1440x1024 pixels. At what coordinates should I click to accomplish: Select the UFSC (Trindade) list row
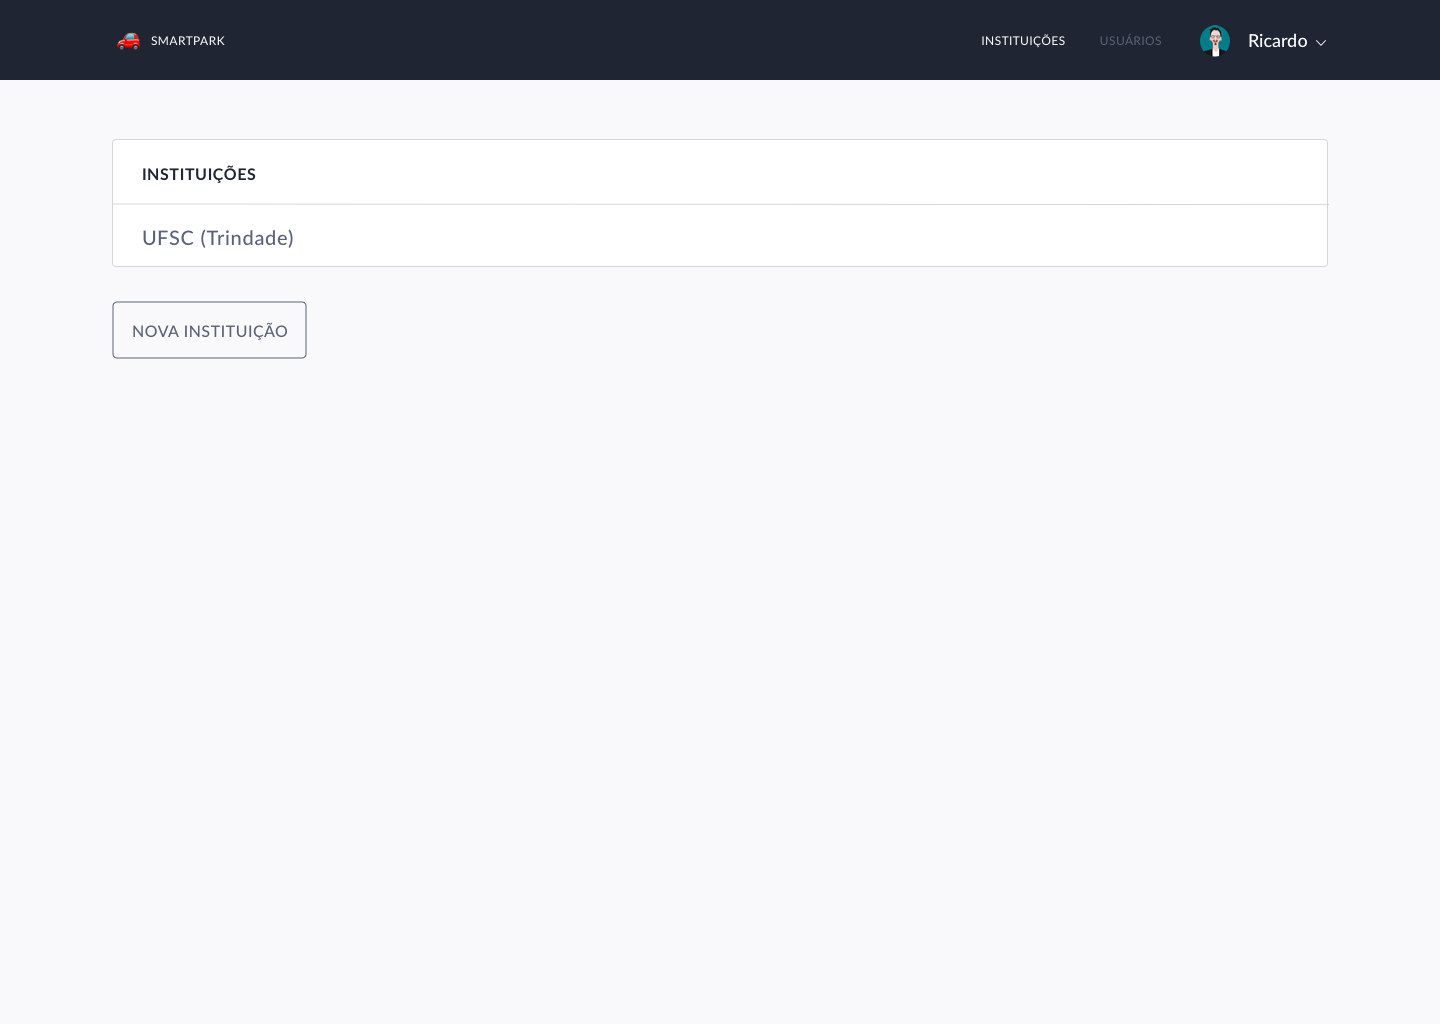pyautogui.click(x=719, y=237)
